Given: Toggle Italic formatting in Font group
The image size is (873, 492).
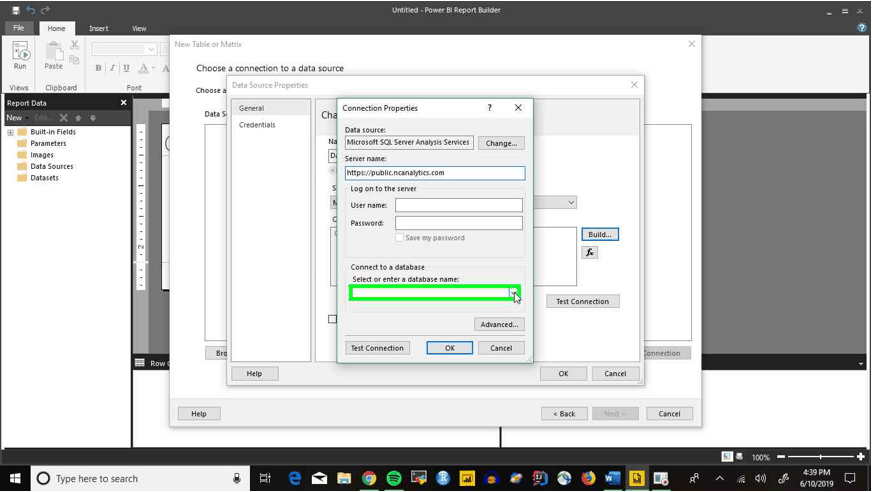Looking at the screenshot, I should click(x=112, y=68).
